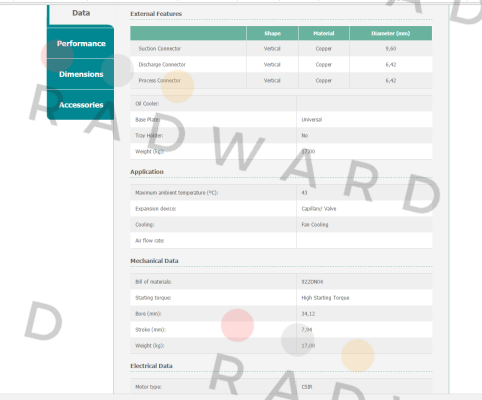Click the External Features section heading

tap(156, 14)
